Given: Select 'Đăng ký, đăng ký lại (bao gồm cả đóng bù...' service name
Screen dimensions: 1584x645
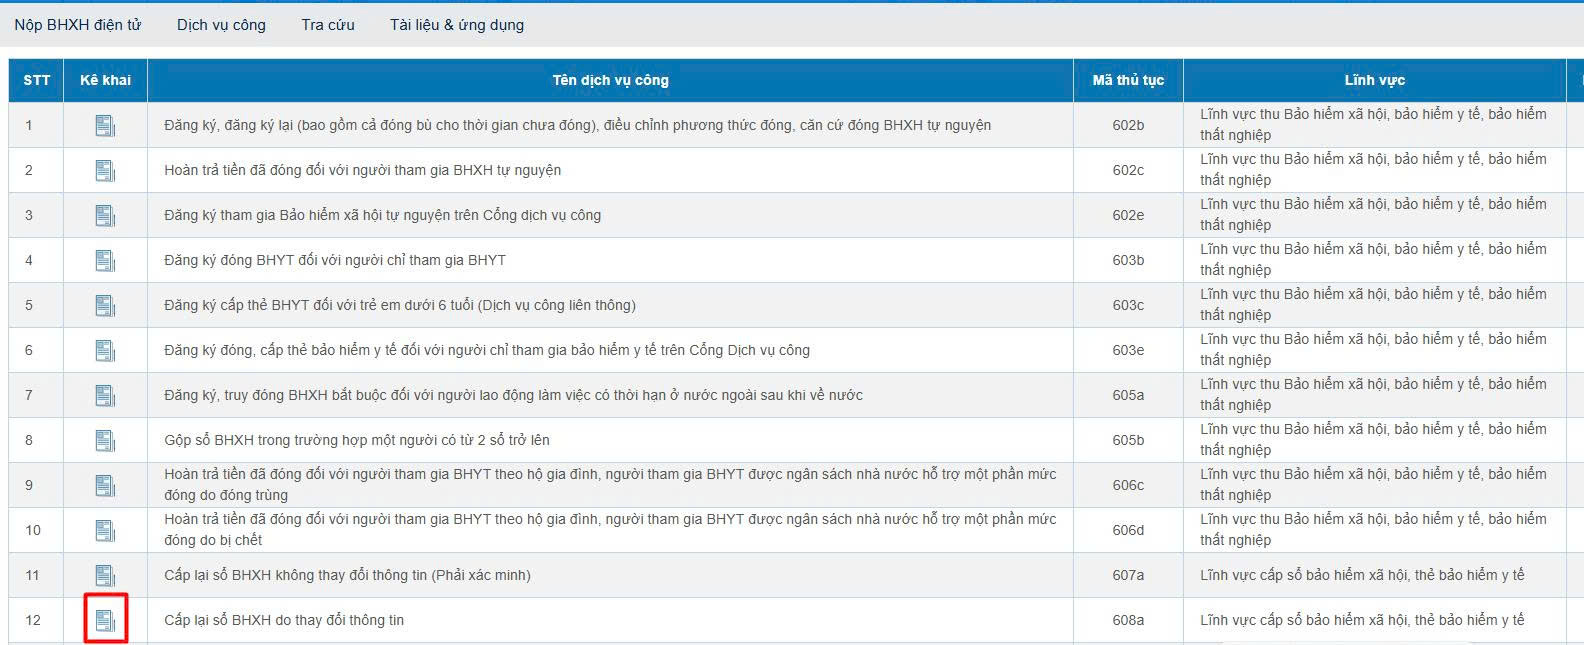Looking at the screenshot, I should pyautogui.click(x=578, y=125).
